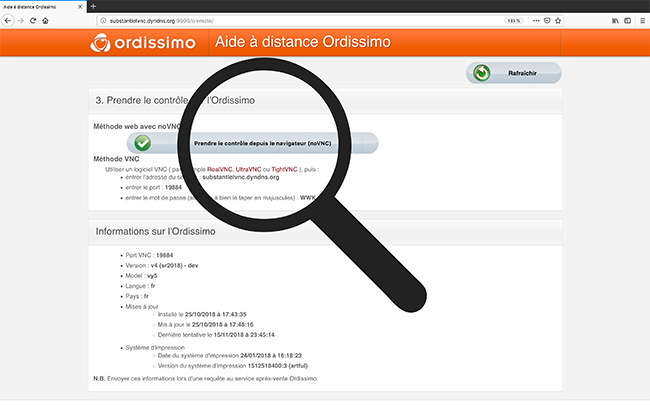Click the 'Version : v4 (sr2018) - dev' line

[x=162, y=266]
